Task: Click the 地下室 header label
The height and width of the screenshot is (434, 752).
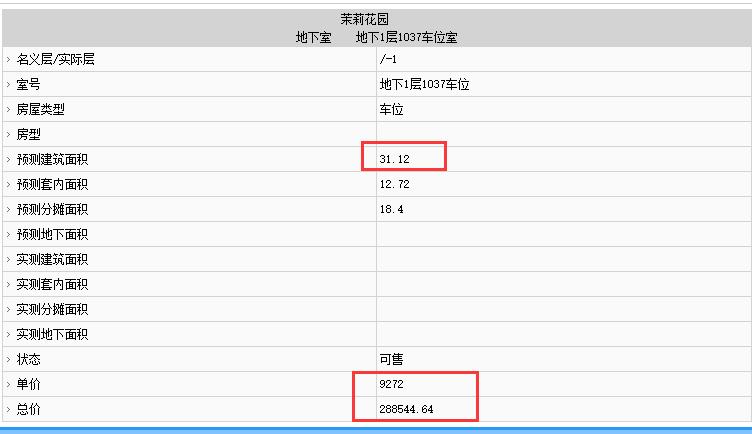Action: [x=314, y=37]
